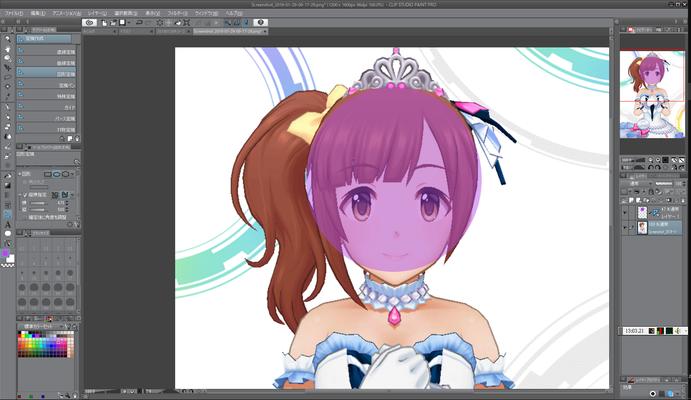
Task: Rotate canvas left in Navigator
Action: click(651, 167)
